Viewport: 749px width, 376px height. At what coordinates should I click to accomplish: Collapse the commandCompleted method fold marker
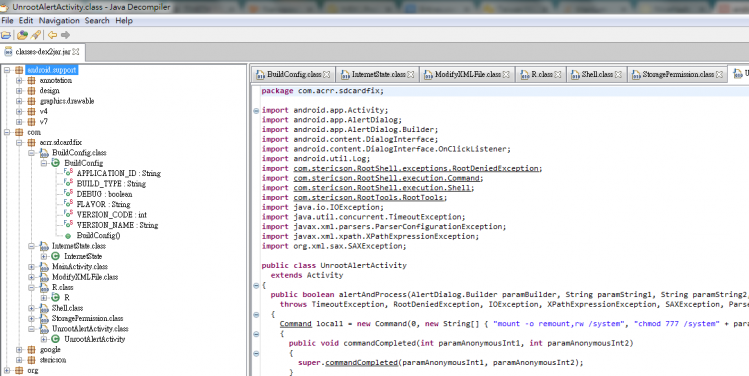tap(256, 354)
